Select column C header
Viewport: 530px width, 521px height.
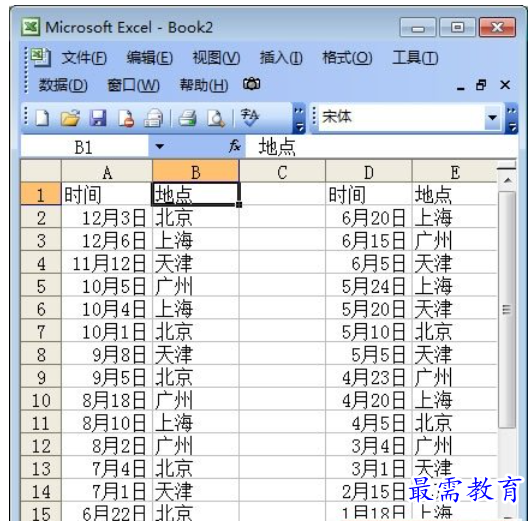coord(282,172)
